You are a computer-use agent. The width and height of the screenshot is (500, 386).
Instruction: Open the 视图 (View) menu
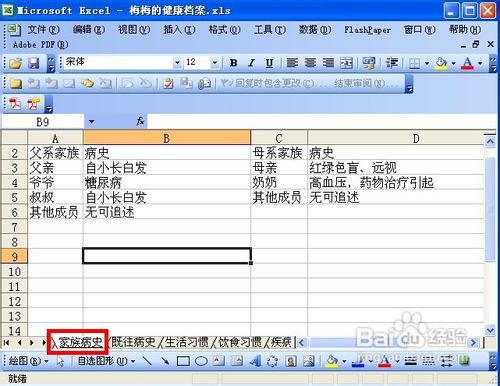tap(134, 30)
